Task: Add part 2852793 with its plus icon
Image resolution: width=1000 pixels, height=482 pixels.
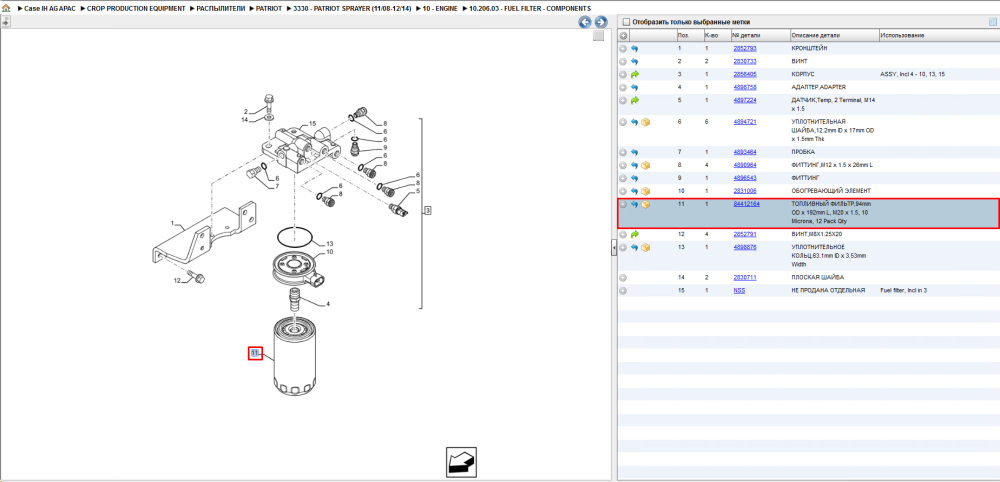Action: click(x=623, y=48)
